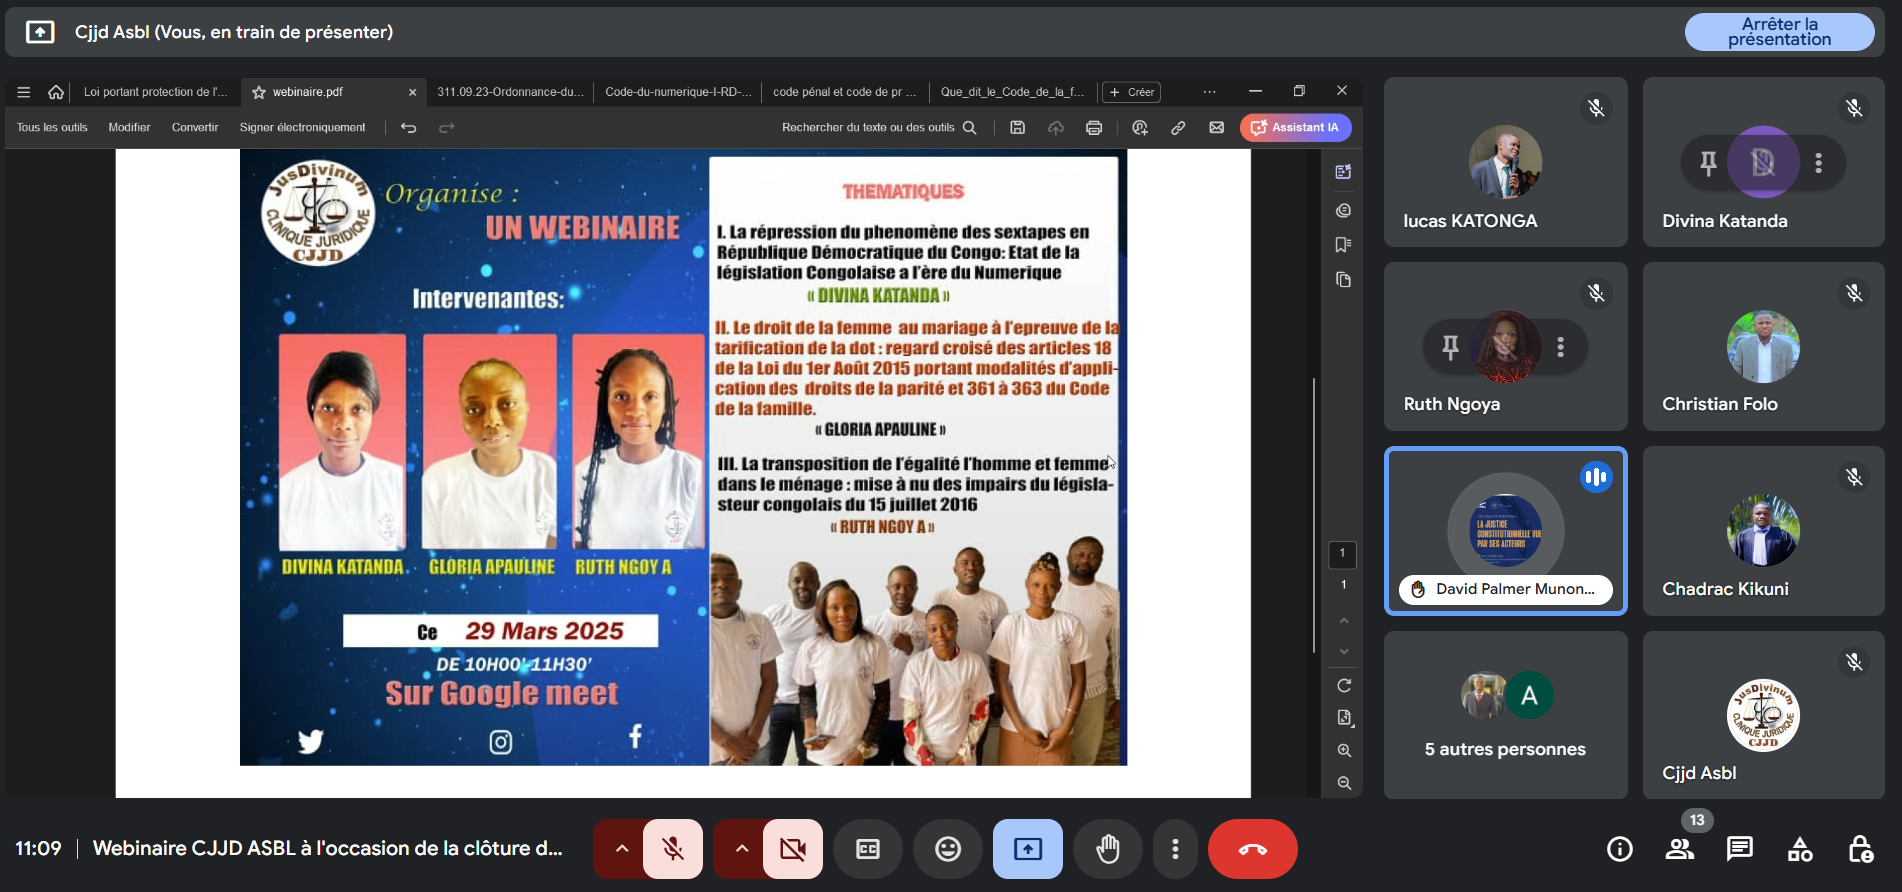
Task: Expand audio settings arrow next to microphone
Action: pos(621,849)
